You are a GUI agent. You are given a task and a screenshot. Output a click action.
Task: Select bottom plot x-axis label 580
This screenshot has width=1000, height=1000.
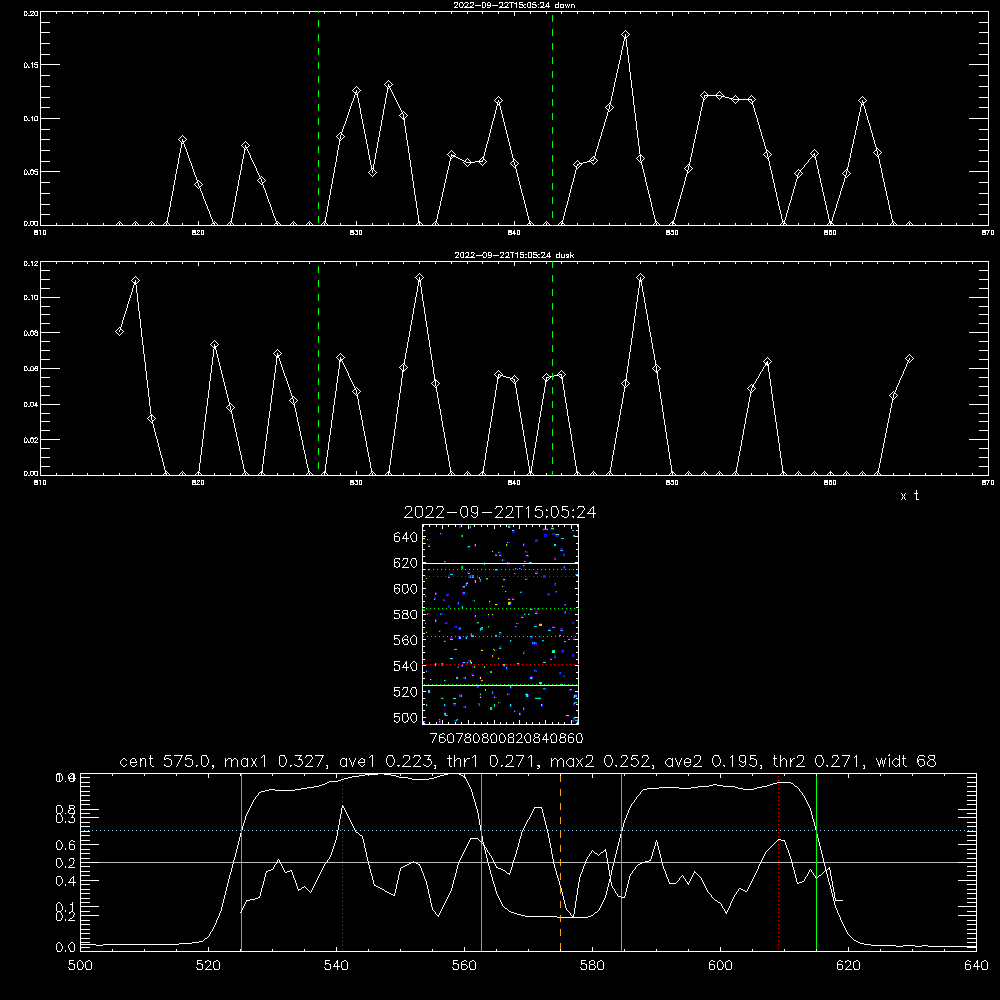pos(592,966)
